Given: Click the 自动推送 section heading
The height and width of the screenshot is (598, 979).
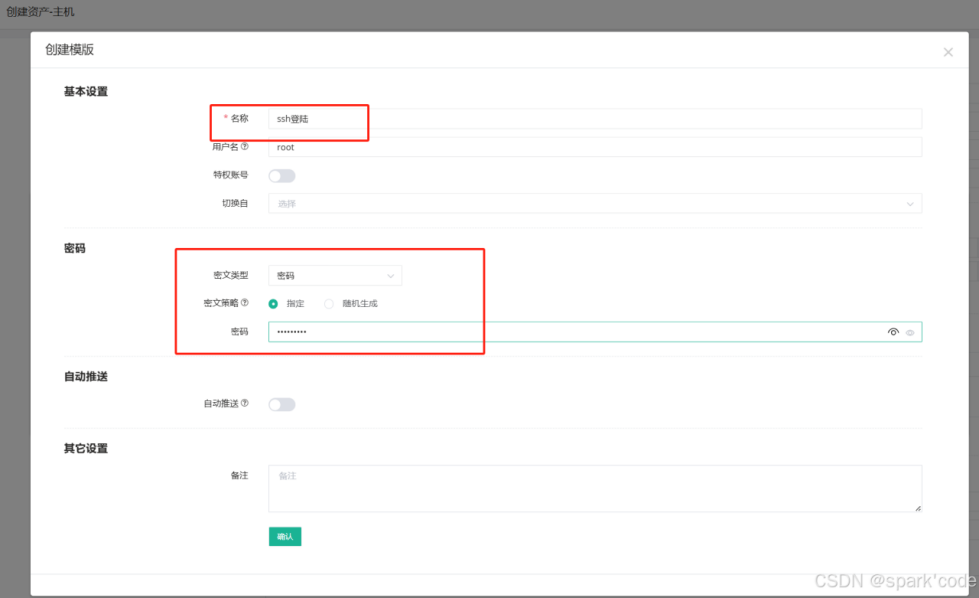Looking at the screenshot, I should pos(86,376).
